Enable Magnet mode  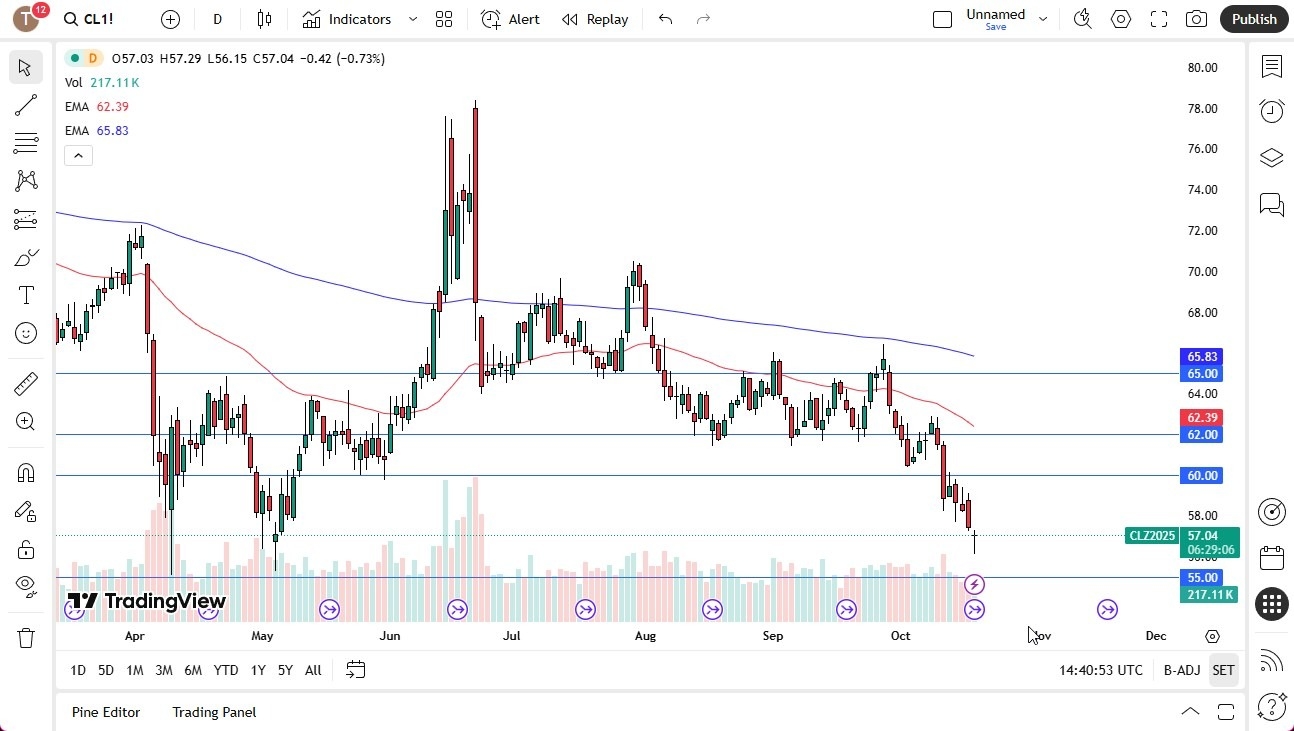point(25,472)
